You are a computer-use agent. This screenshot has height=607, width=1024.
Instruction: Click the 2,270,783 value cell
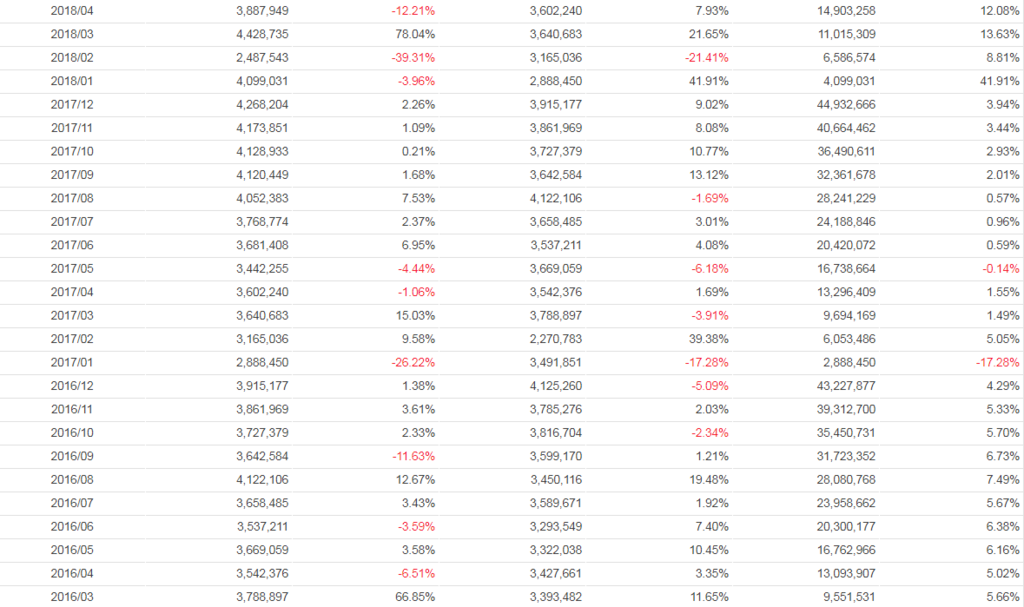coord(556,339)
